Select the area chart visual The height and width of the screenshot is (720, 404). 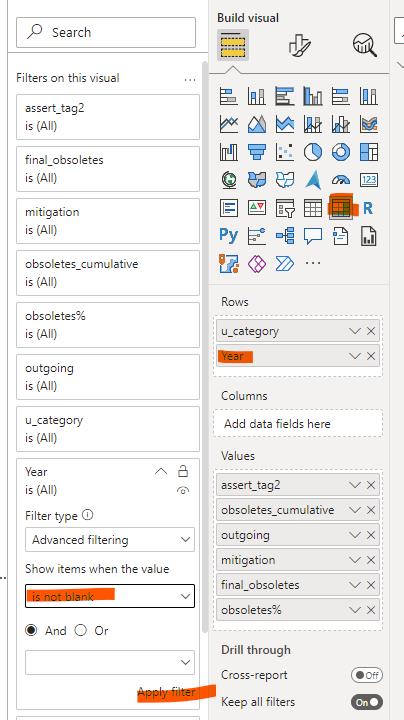[x=256, y=124]
